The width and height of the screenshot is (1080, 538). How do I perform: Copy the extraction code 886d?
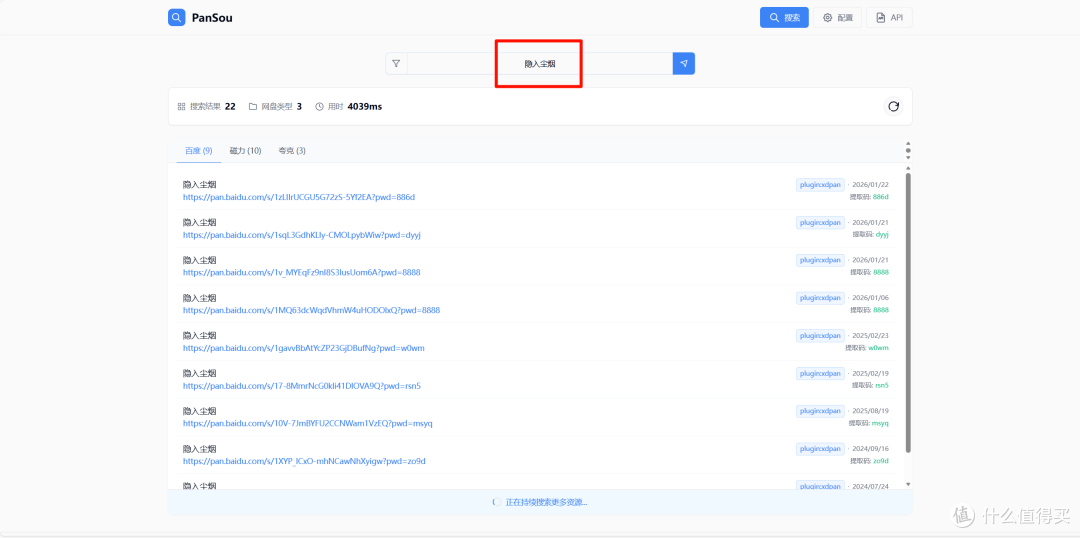pyautogui.click(x=880, y=197)
